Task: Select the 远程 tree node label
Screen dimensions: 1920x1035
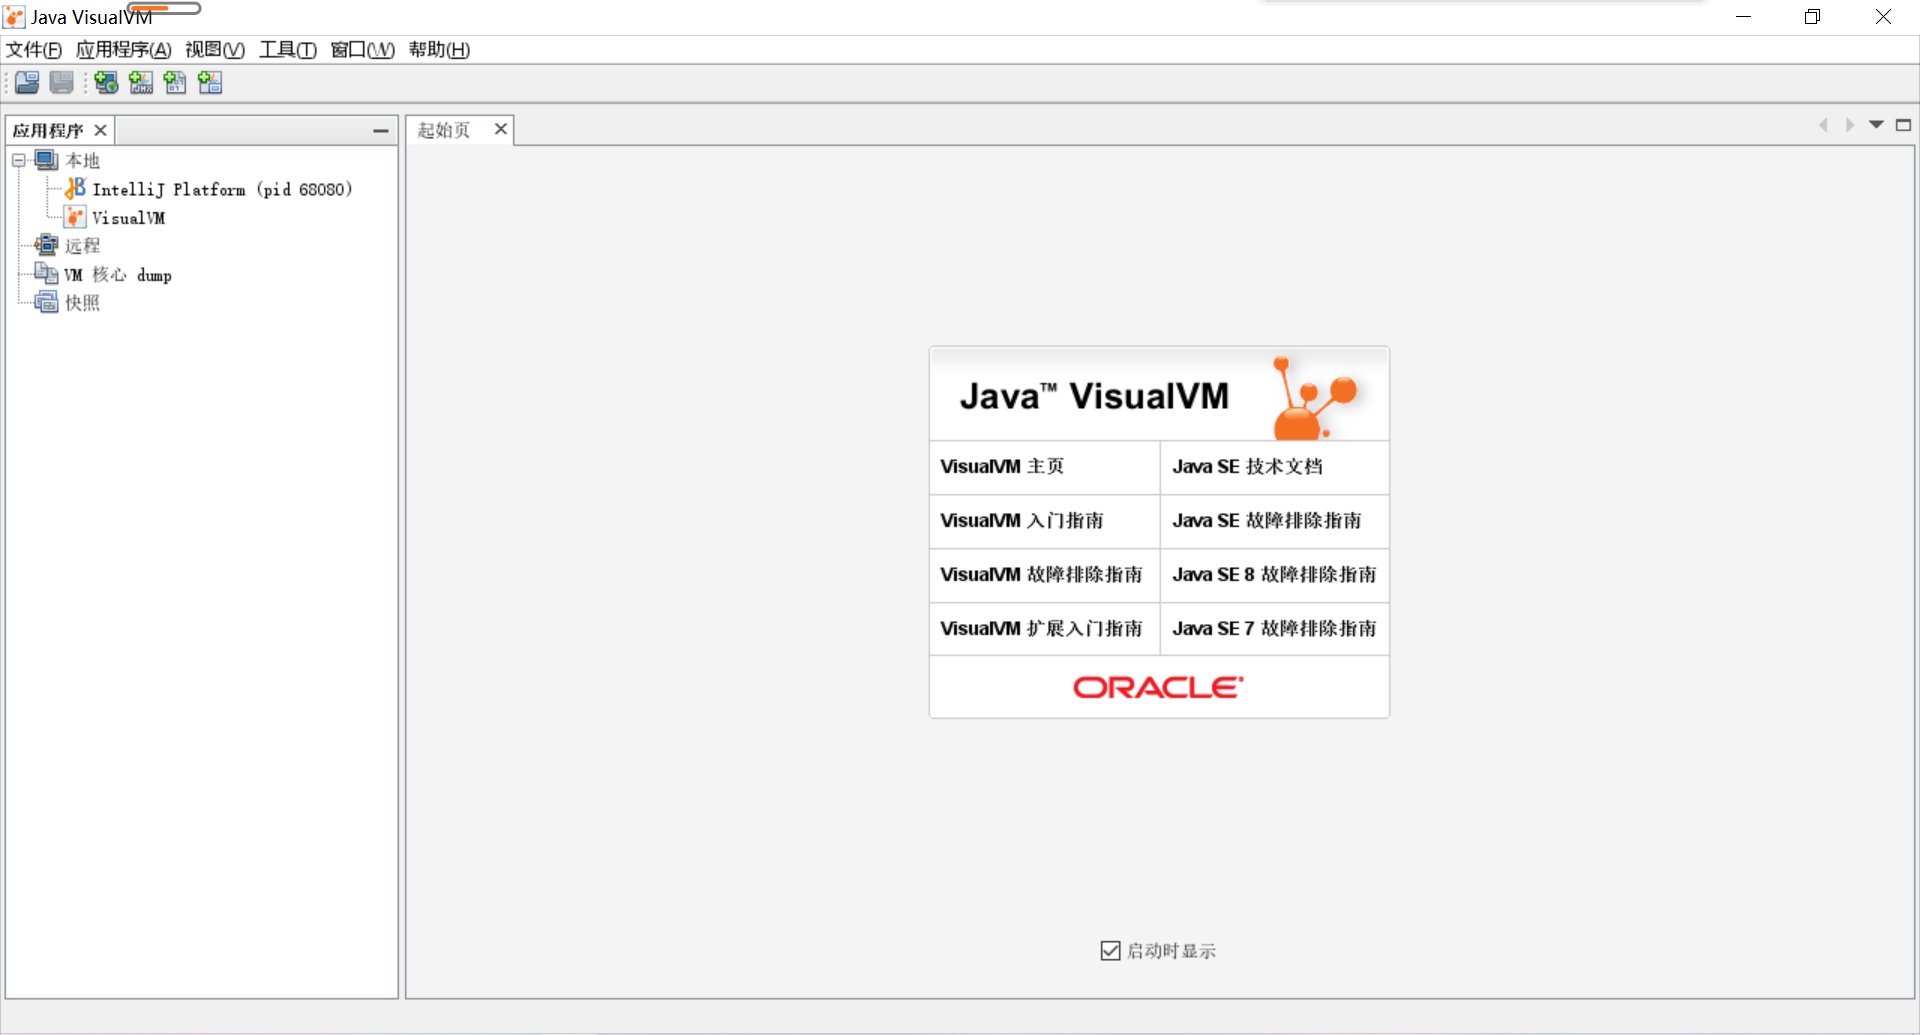Action: click(x=83, y=246)
